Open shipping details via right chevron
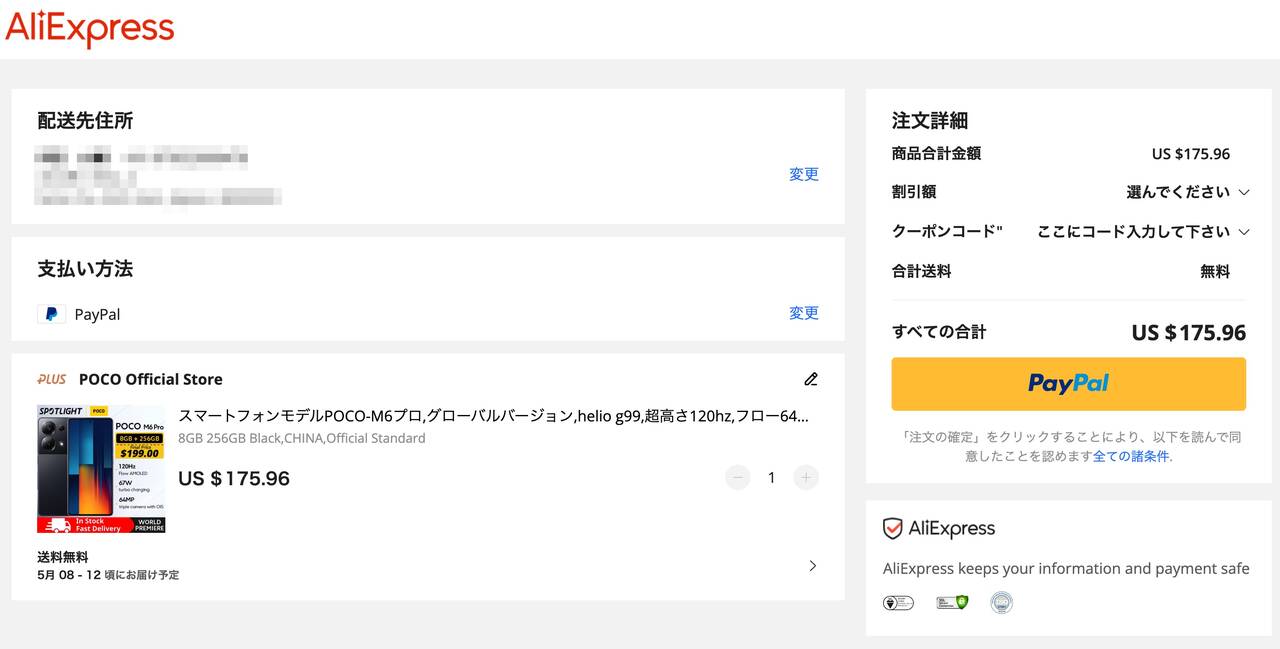The width and height of the screenshot is (1280, 649). point(812,566)
